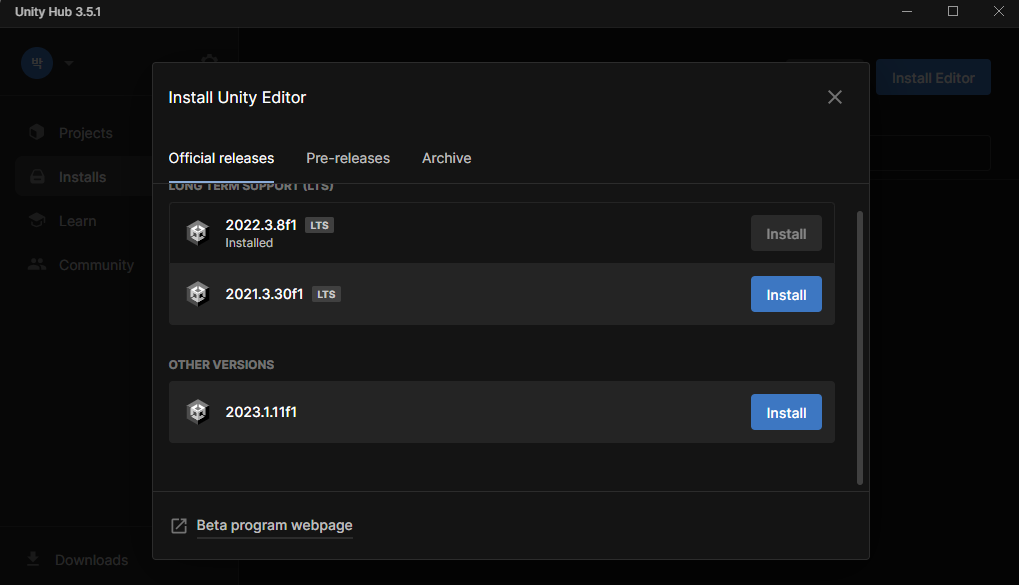Select the Official releases tab
The width and height of the screenshot is (1019, 585).
click(x=221, y=158)
